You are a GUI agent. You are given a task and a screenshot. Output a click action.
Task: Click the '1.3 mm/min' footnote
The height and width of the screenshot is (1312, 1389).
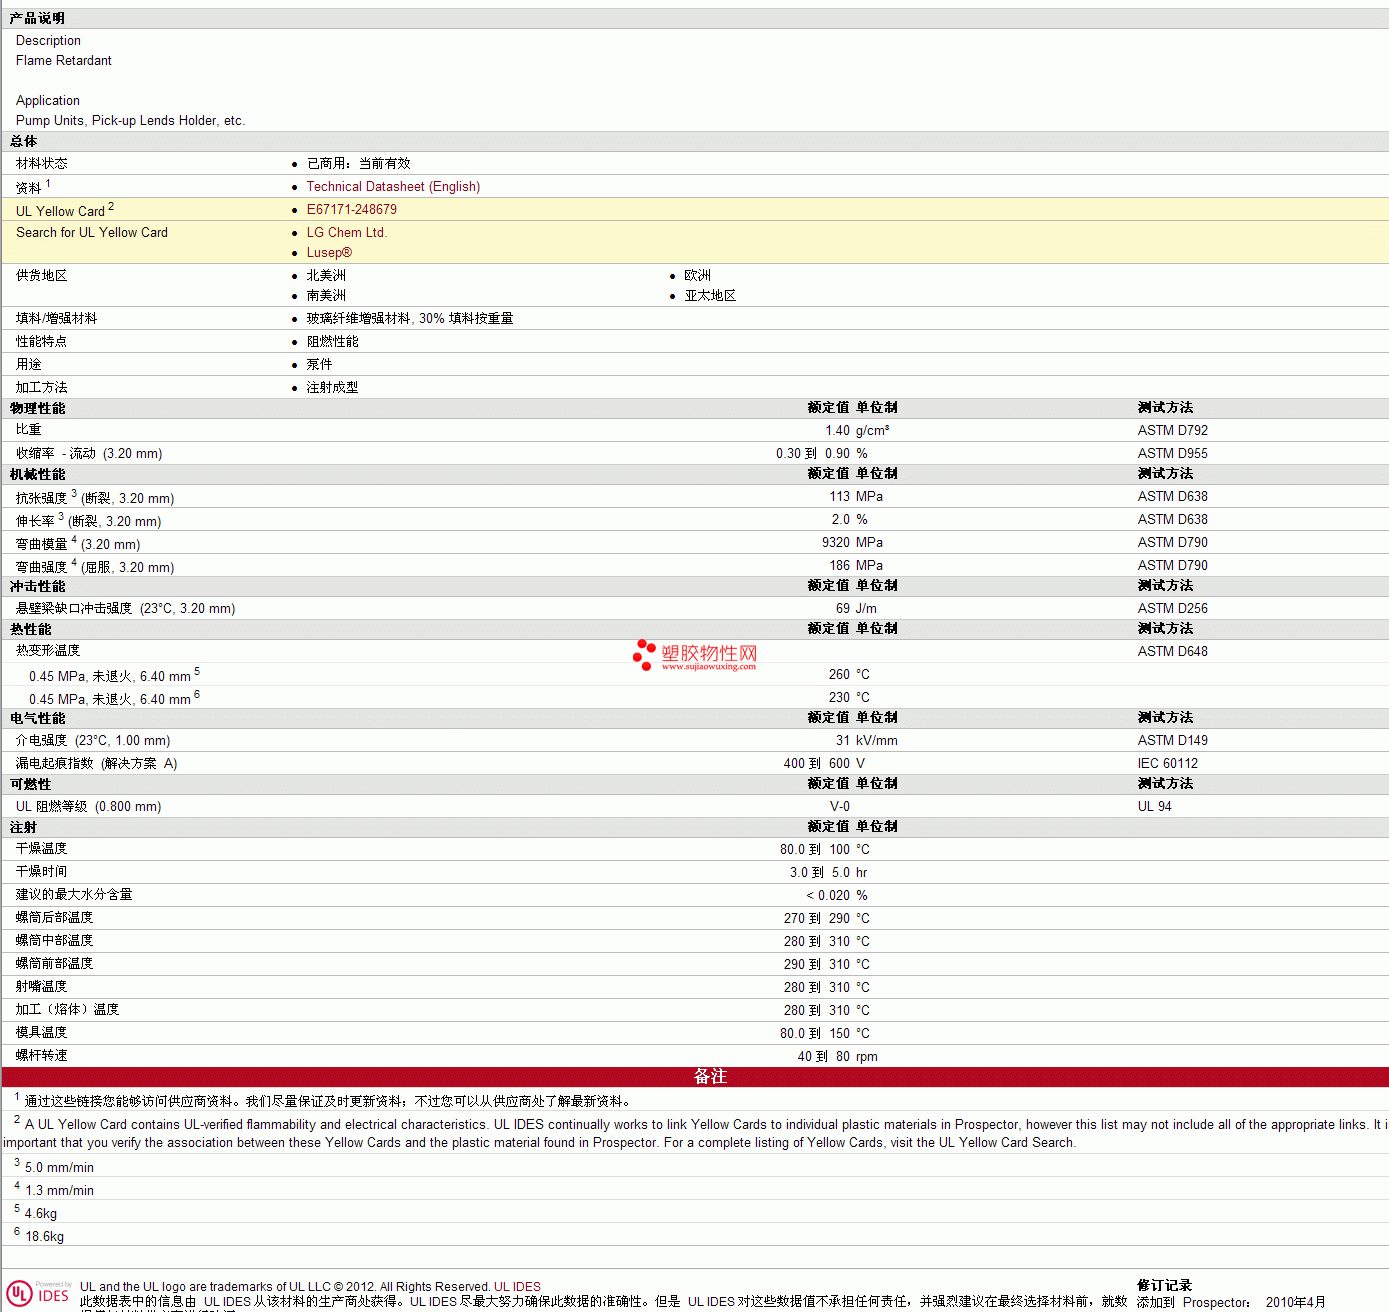59,1191
